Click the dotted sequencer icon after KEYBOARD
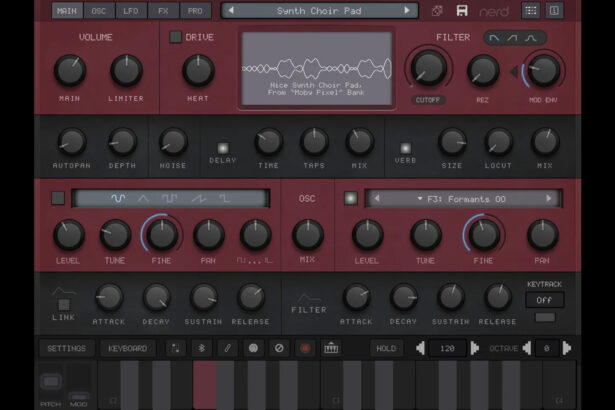 (175, 348)
